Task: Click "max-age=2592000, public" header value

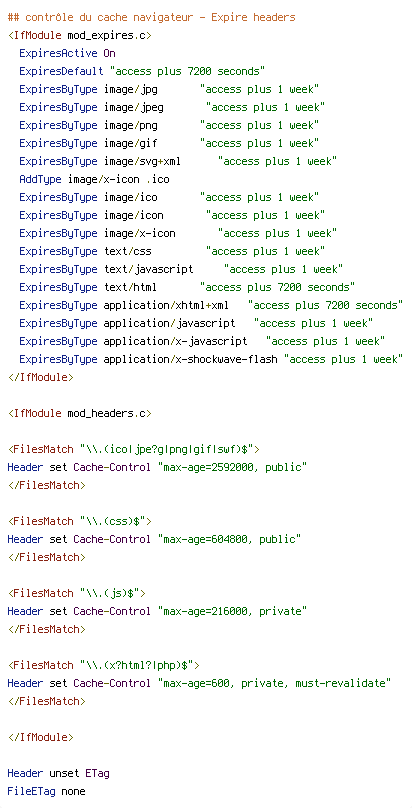Action: (x=233, y=468)
